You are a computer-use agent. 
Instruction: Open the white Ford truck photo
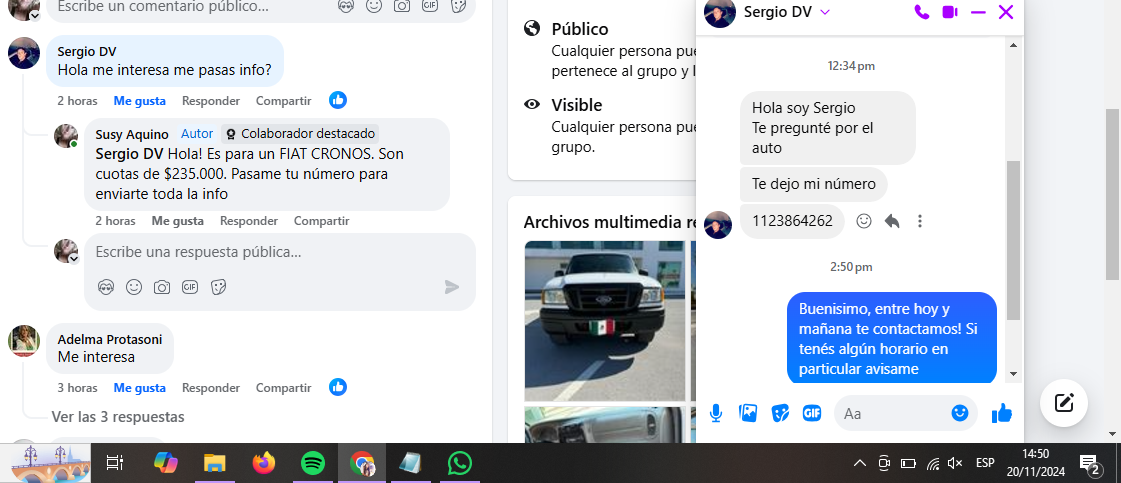point(605,321)
